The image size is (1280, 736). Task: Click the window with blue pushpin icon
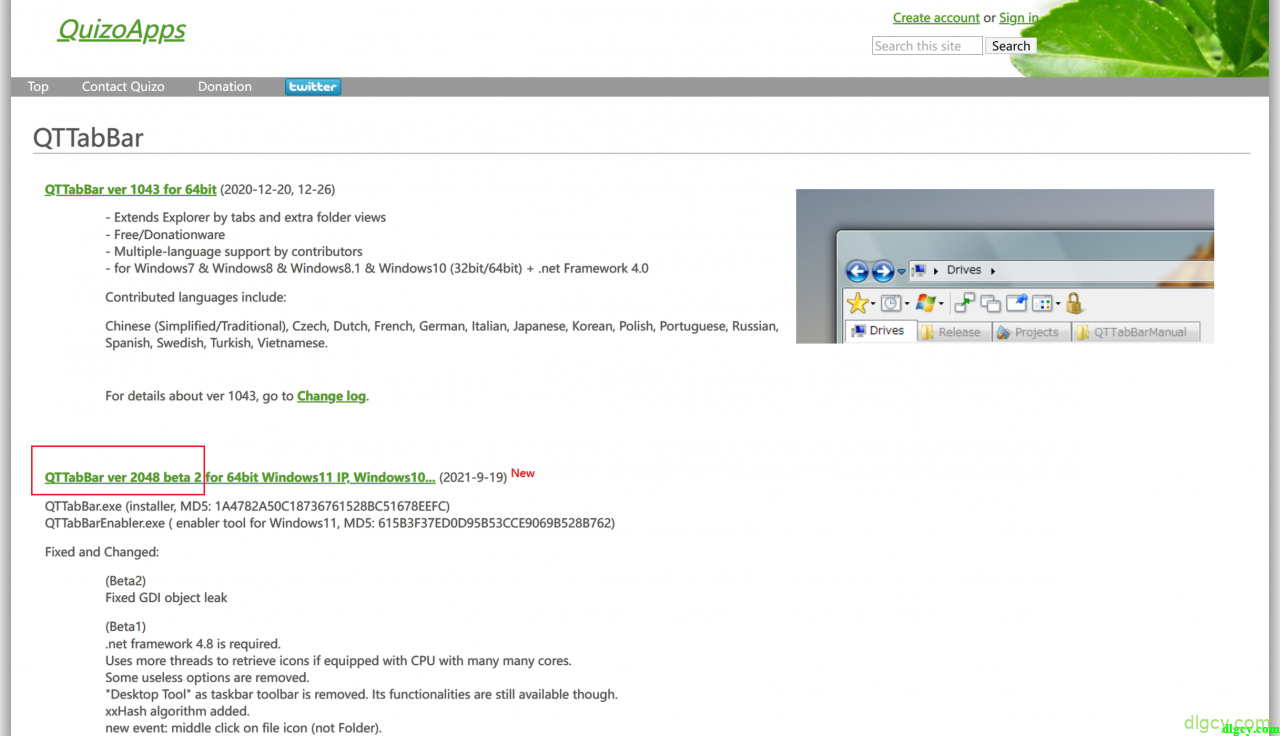coord(1017,303)
